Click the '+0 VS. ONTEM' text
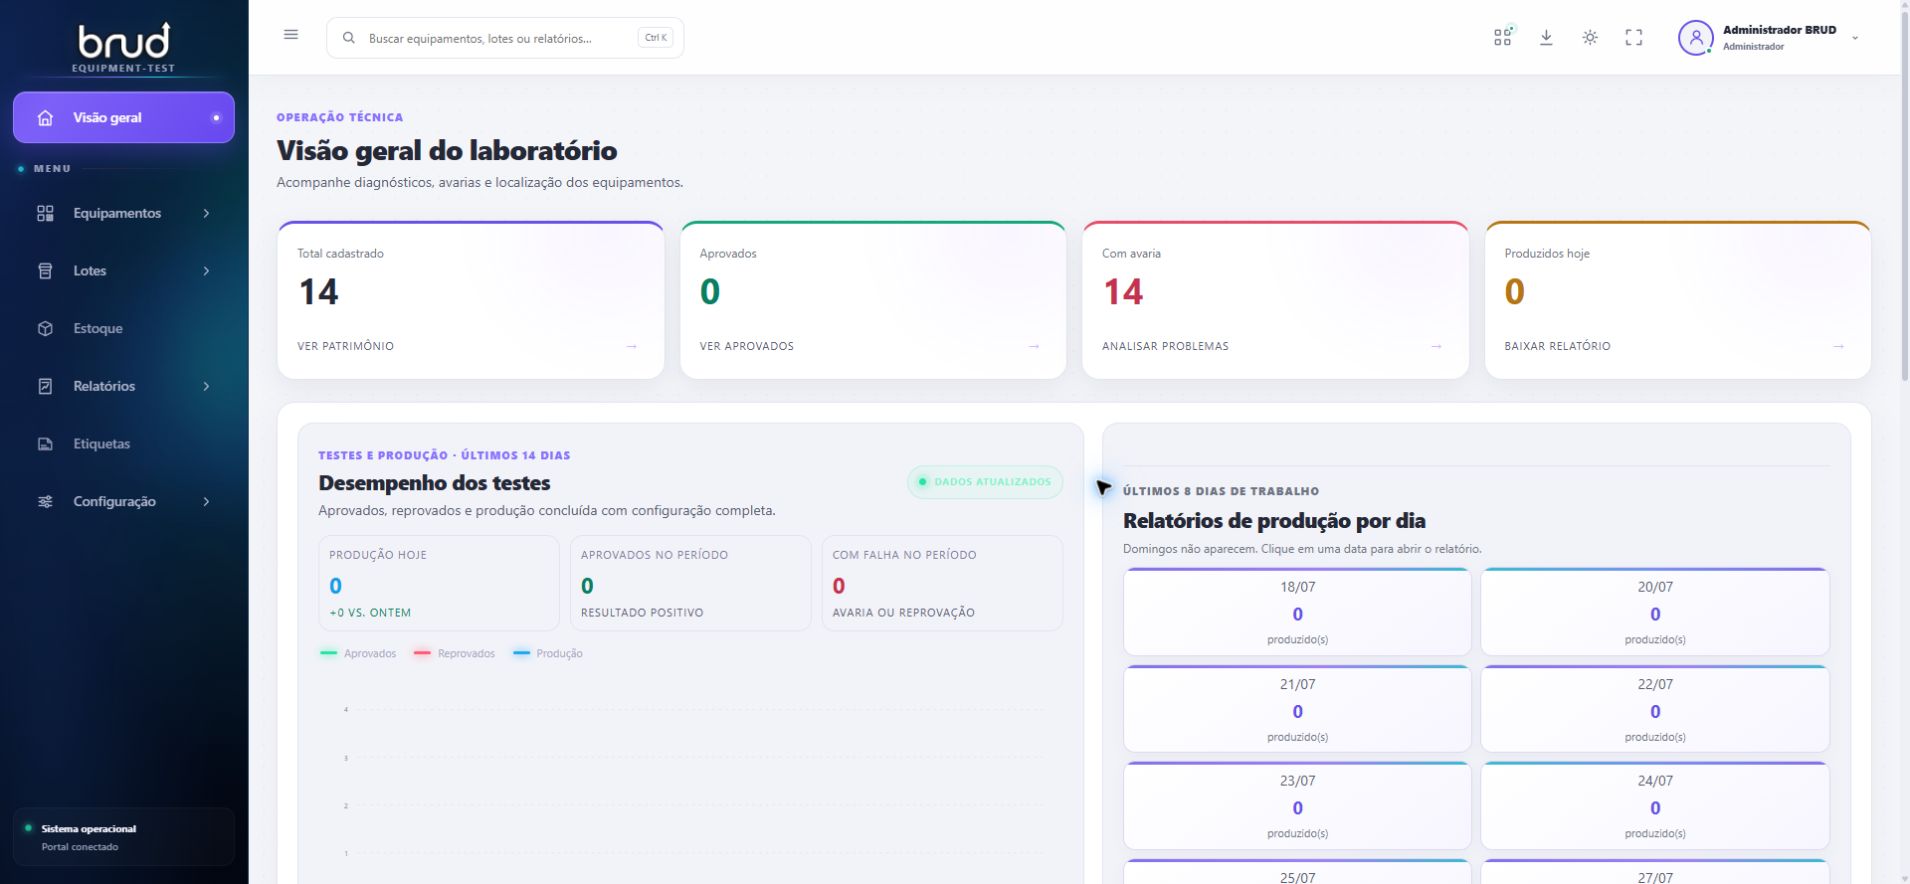Image resolution: width=1910 pixels, height=884 pixels. point(370,613)
